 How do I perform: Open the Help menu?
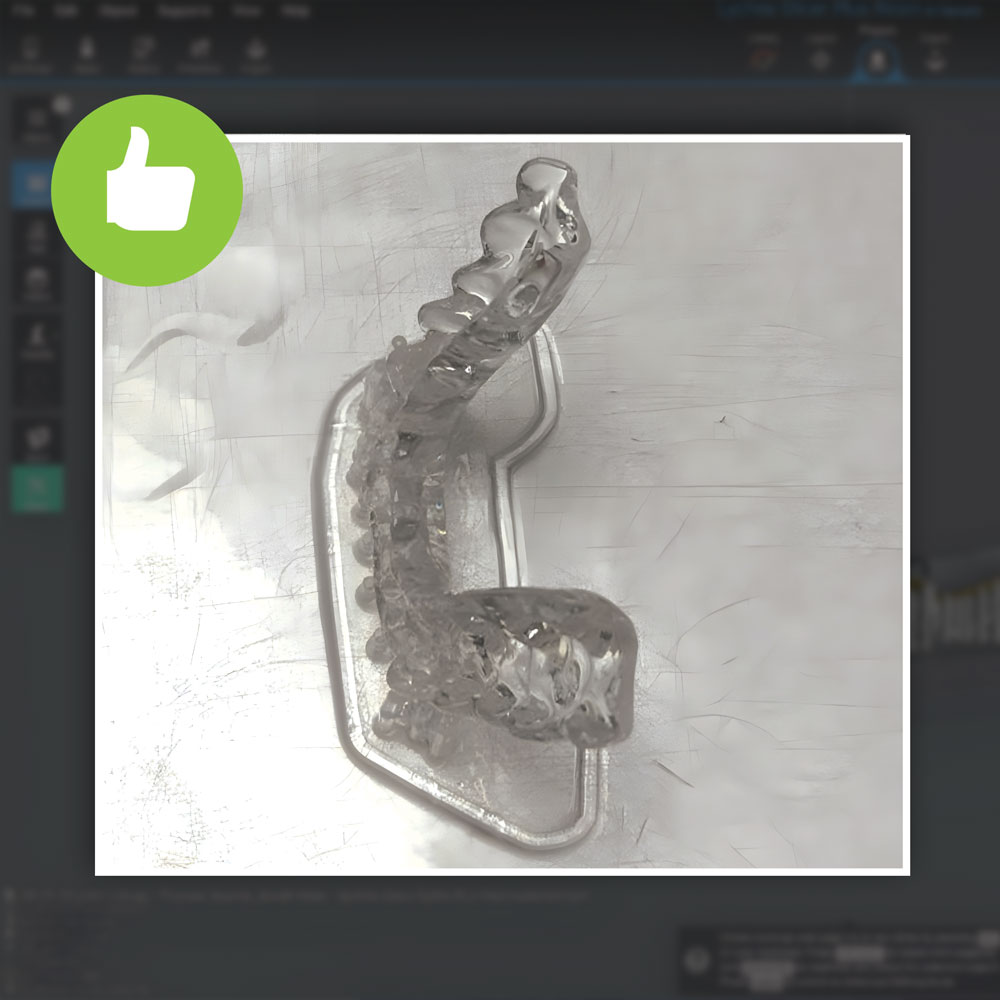[x=295, y=11]
